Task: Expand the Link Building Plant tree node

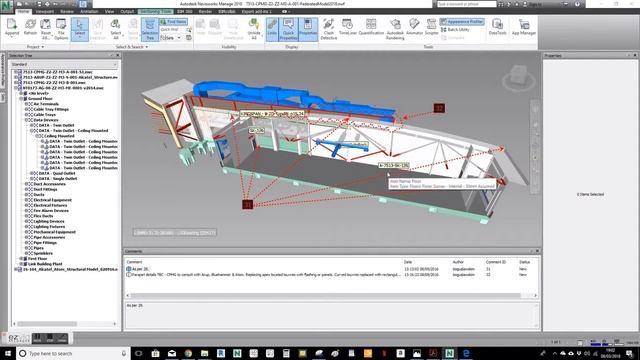Action: [x=21, y=264]
